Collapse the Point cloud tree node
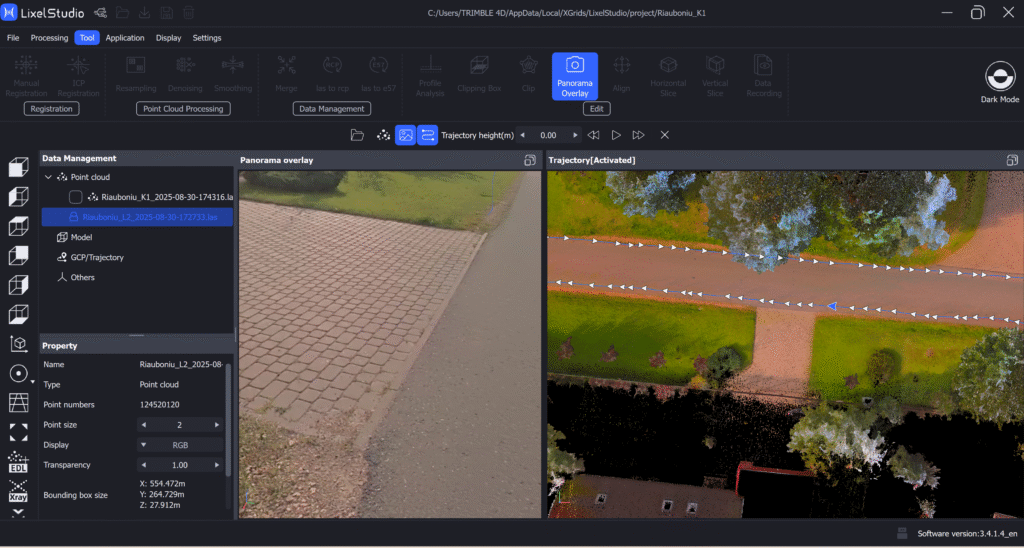Viewport: 1024px width, 548px height. pyautogui.click(x=47, y=177)
